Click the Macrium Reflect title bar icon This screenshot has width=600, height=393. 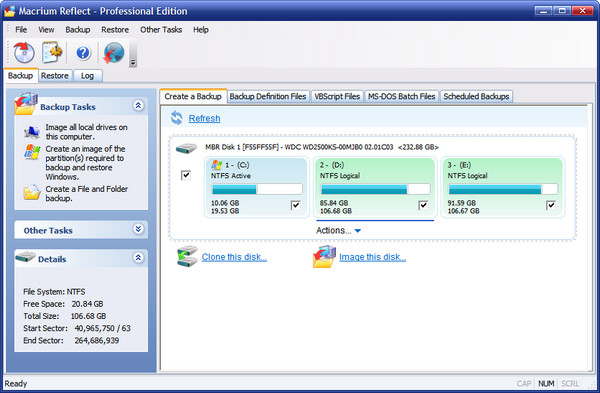[x=10, y=11]
